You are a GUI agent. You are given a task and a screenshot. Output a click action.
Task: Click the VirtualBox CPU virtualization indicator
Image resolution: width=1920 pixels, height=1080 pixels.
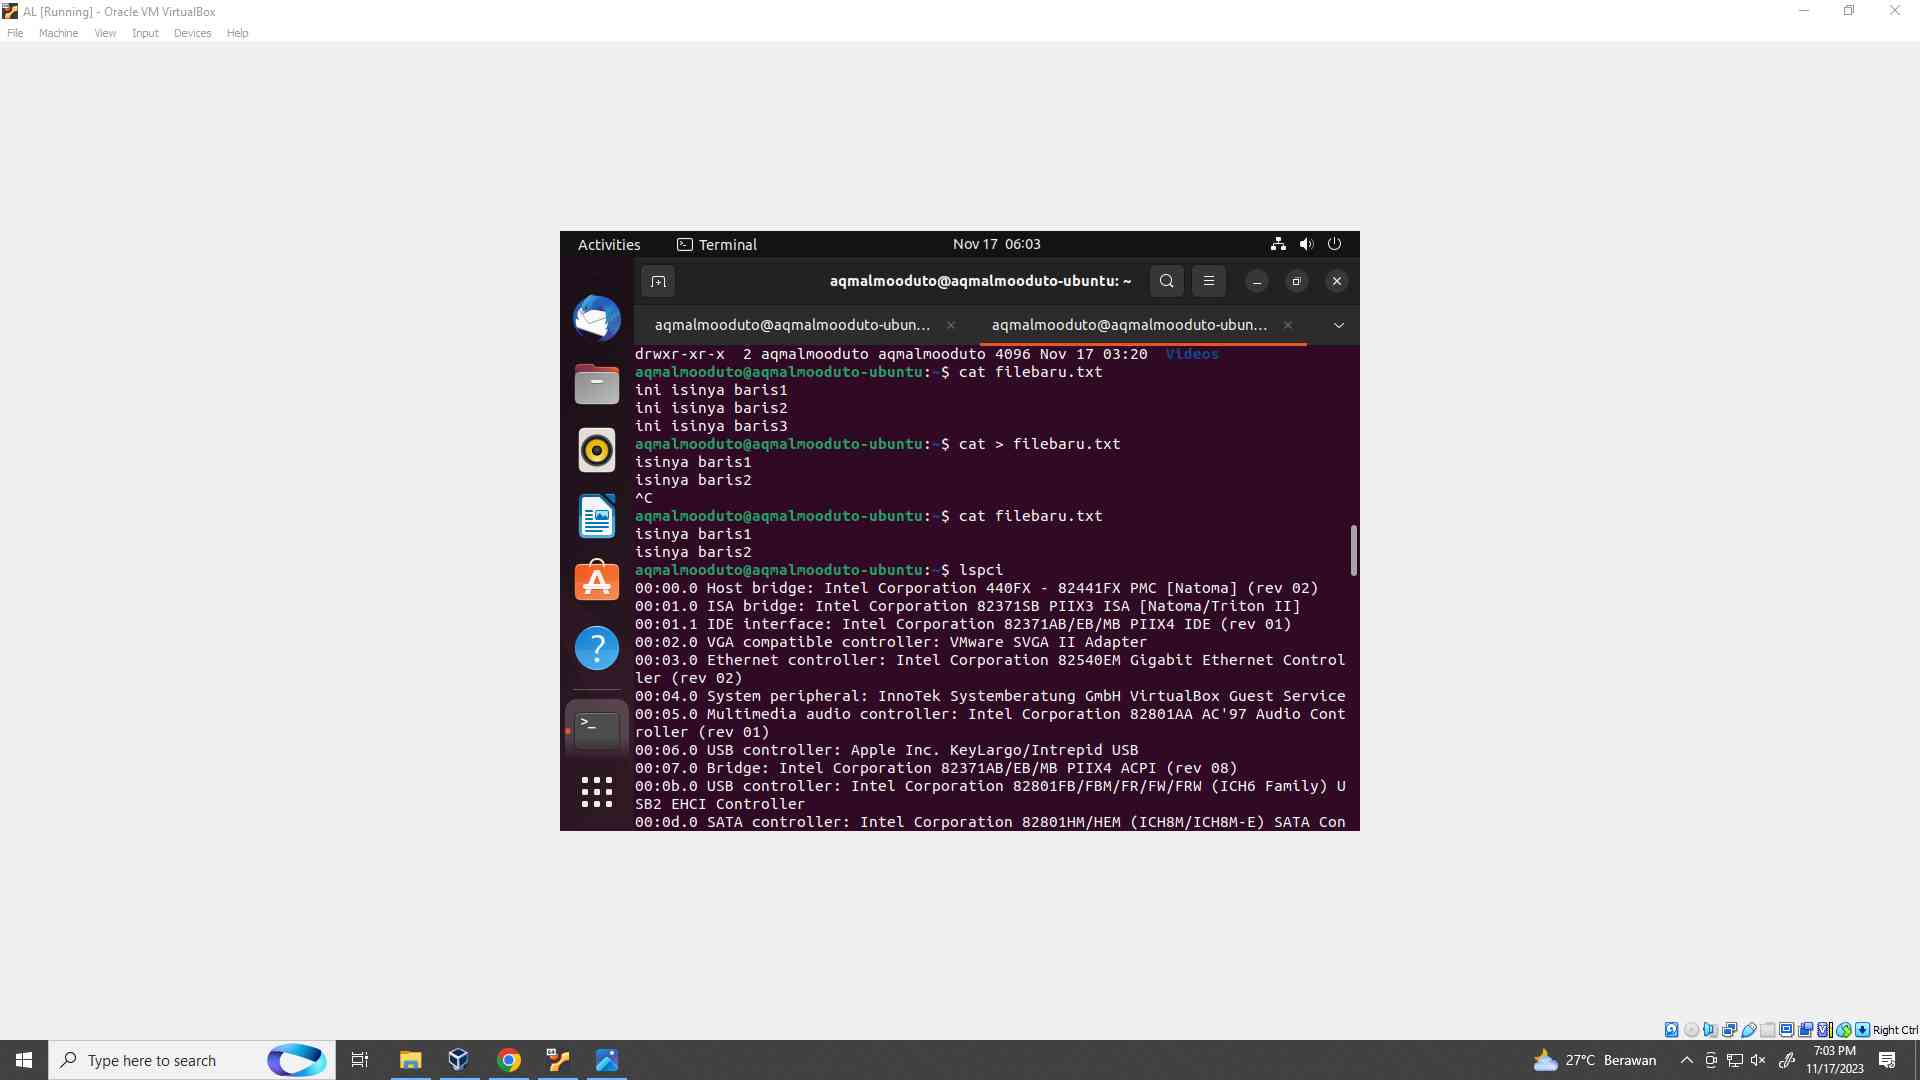pyautogui.click(x=1824, y=1030)
